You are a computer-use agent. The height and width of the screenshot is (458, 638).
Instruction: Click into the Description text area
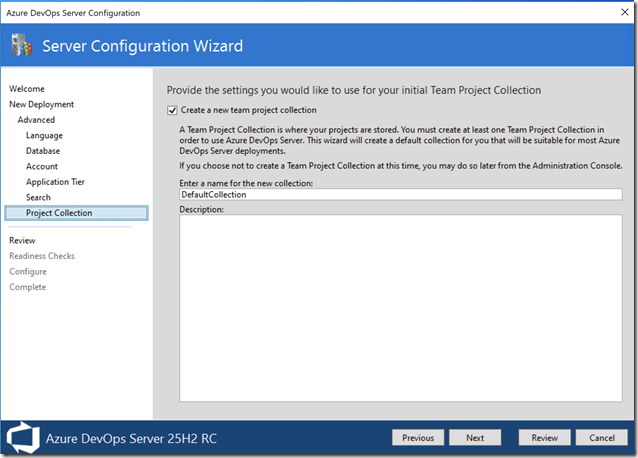401,308
